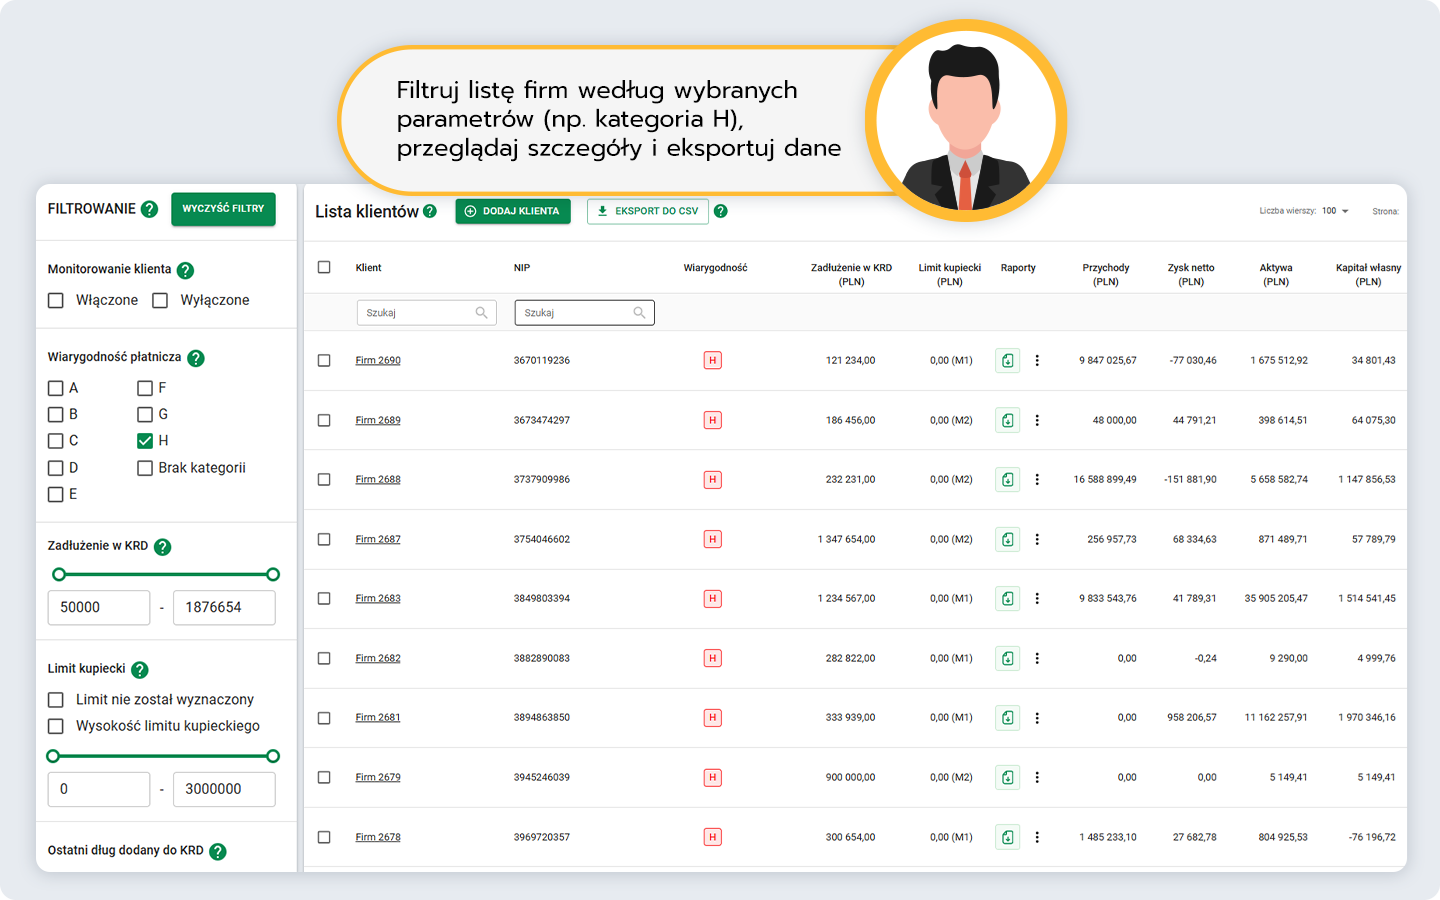Enable the Włączone monitoring checkbox

point(56,301)
